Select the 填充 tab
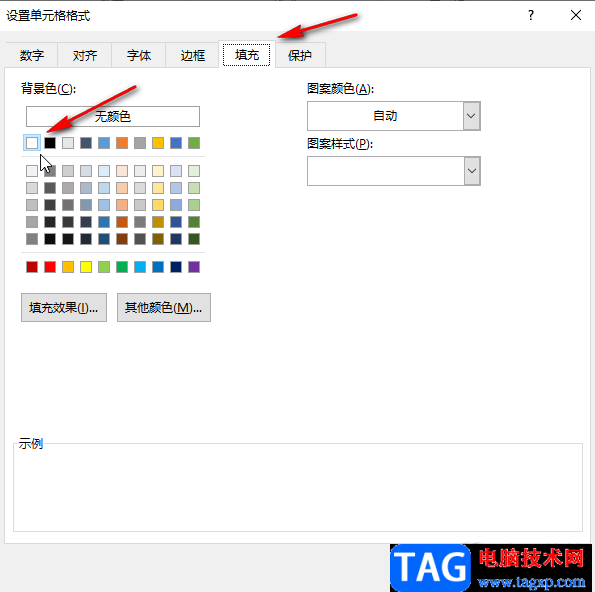The height and width of the screenshot is (592, 595). 247,55
